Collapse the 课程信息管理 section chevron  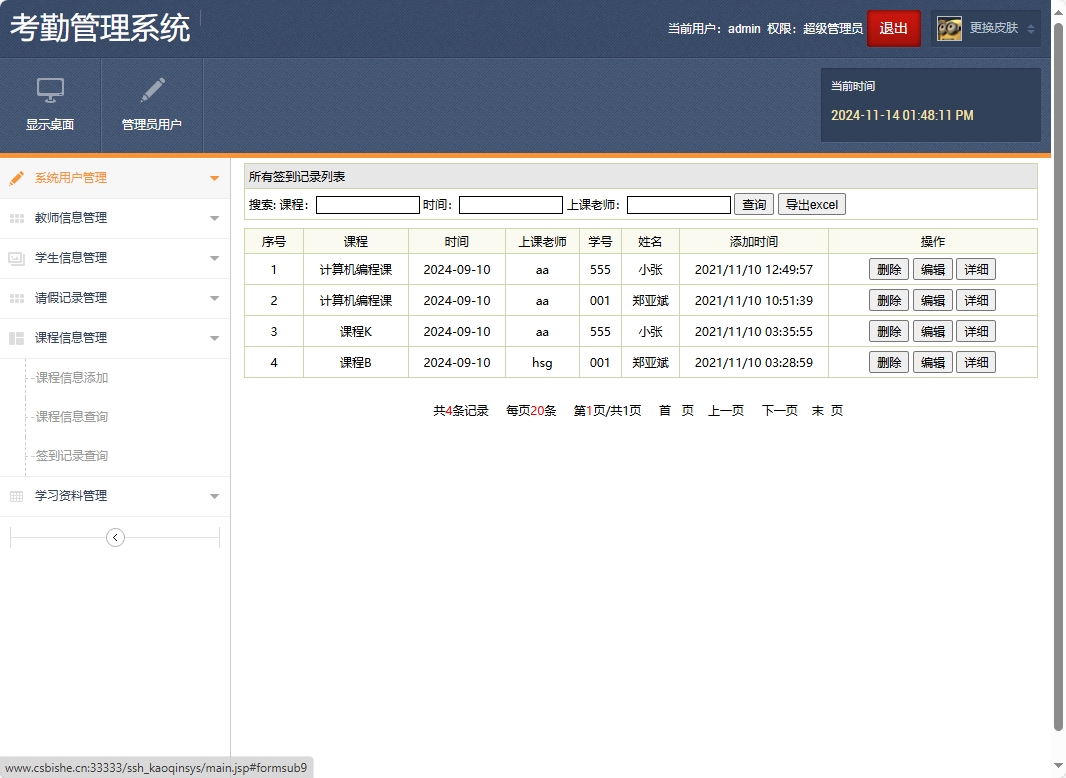tap(213, 338)
